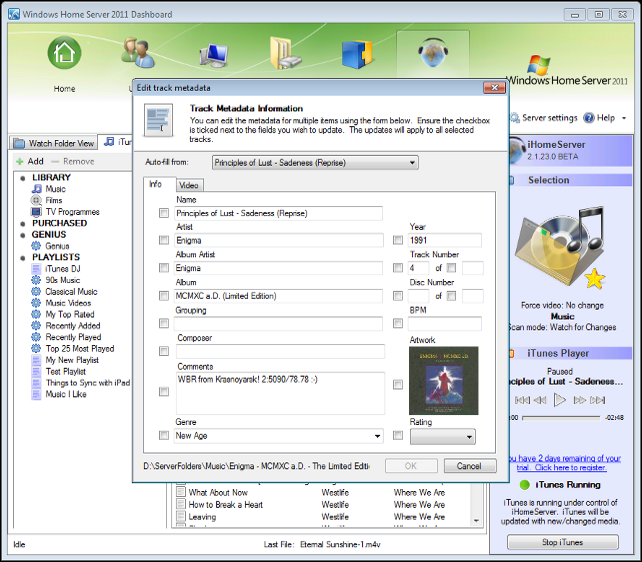Collapse the PURCHASED section bullet
The image size is (642, 562).
coord(23,223)
